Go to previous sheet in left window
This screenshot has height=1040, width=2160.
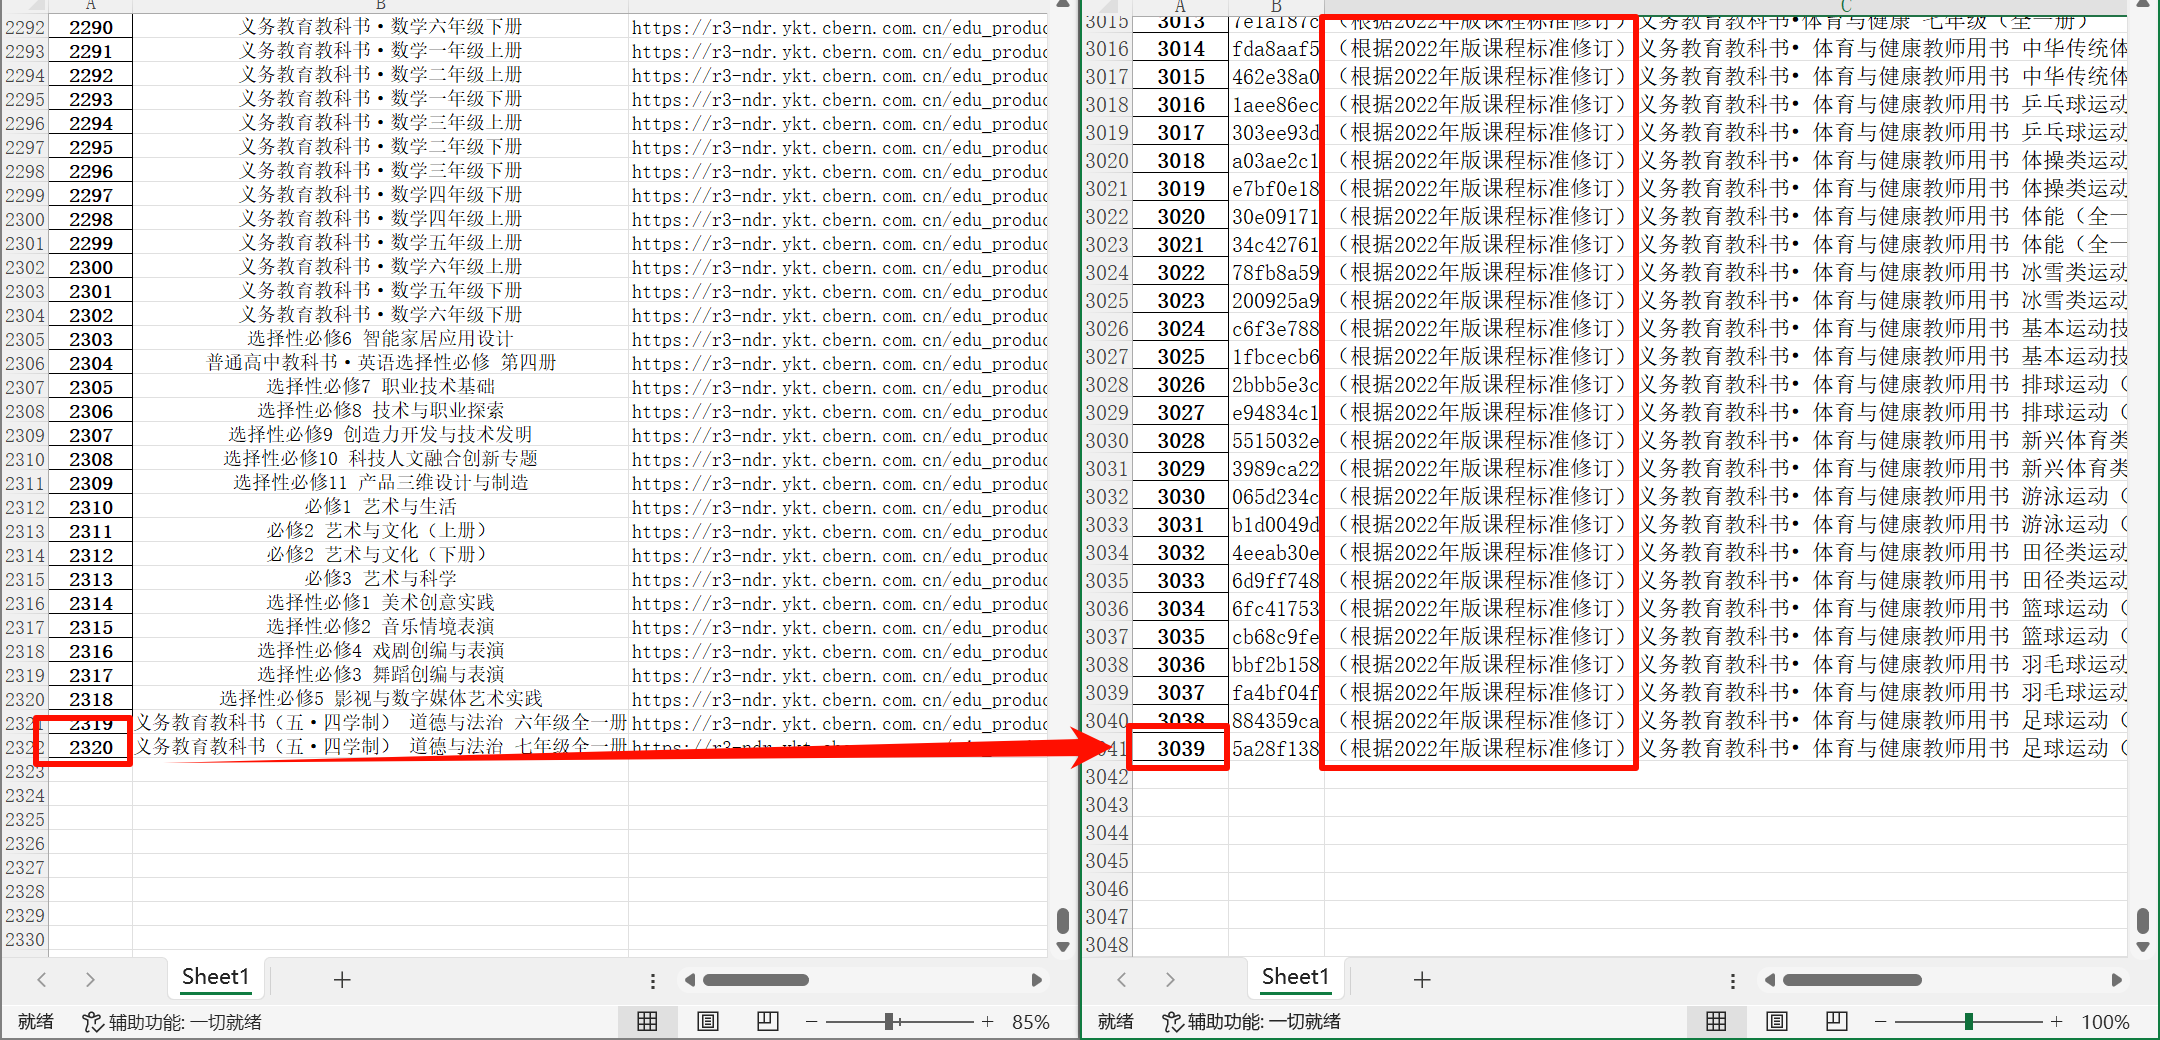41,980
